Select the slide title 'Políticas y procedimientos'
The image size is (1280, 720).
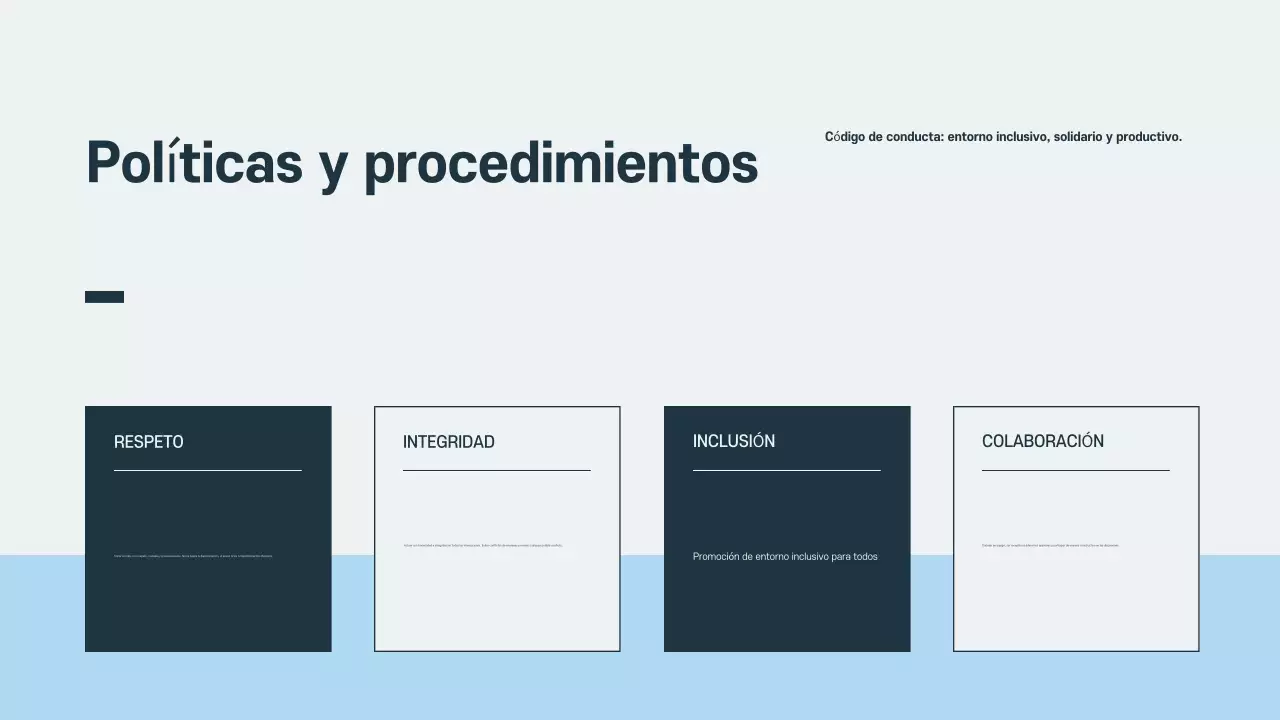click(x=421, y=163)
